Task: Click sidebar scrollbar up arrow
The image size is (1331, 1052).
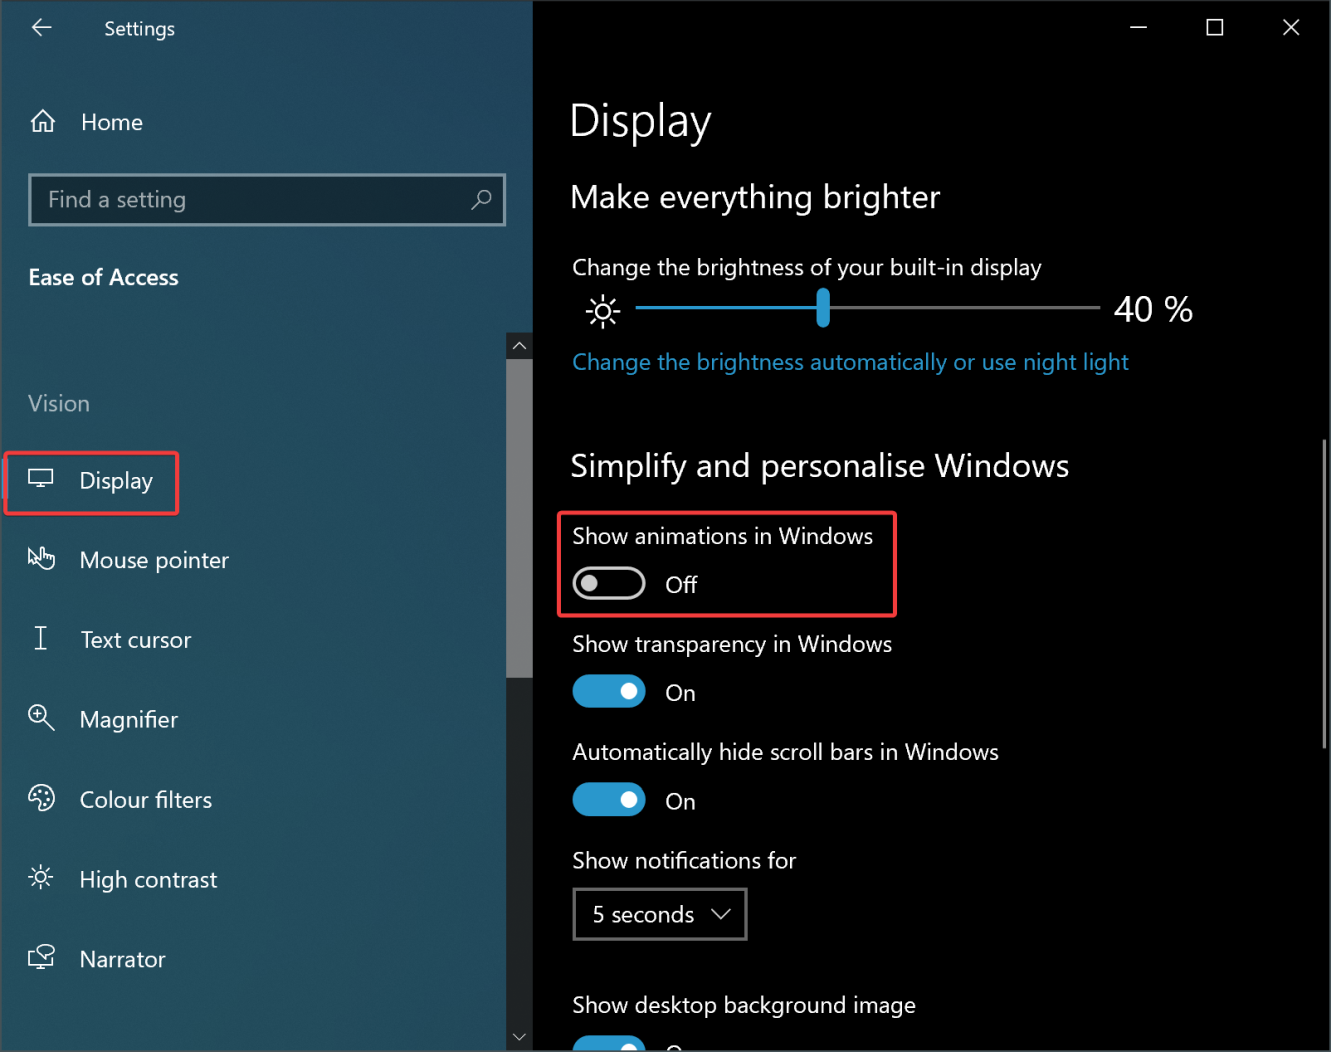Action: tap(519, 346)
